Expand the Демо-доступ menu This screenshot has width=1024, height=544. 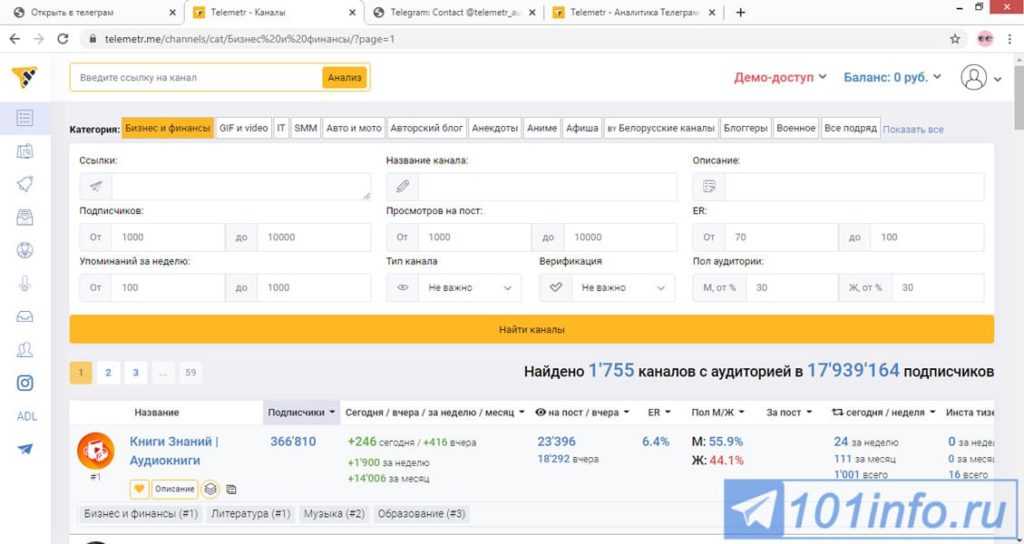(780, 77)
